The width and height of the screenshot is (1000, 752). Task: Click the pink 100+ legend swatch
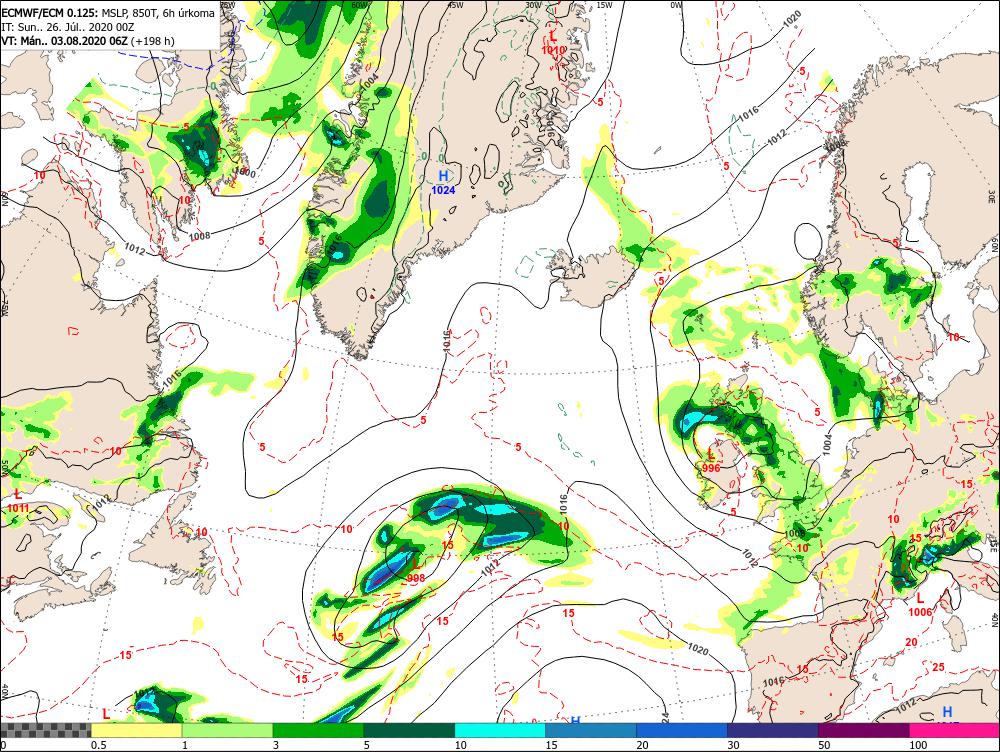coord(954,730)
